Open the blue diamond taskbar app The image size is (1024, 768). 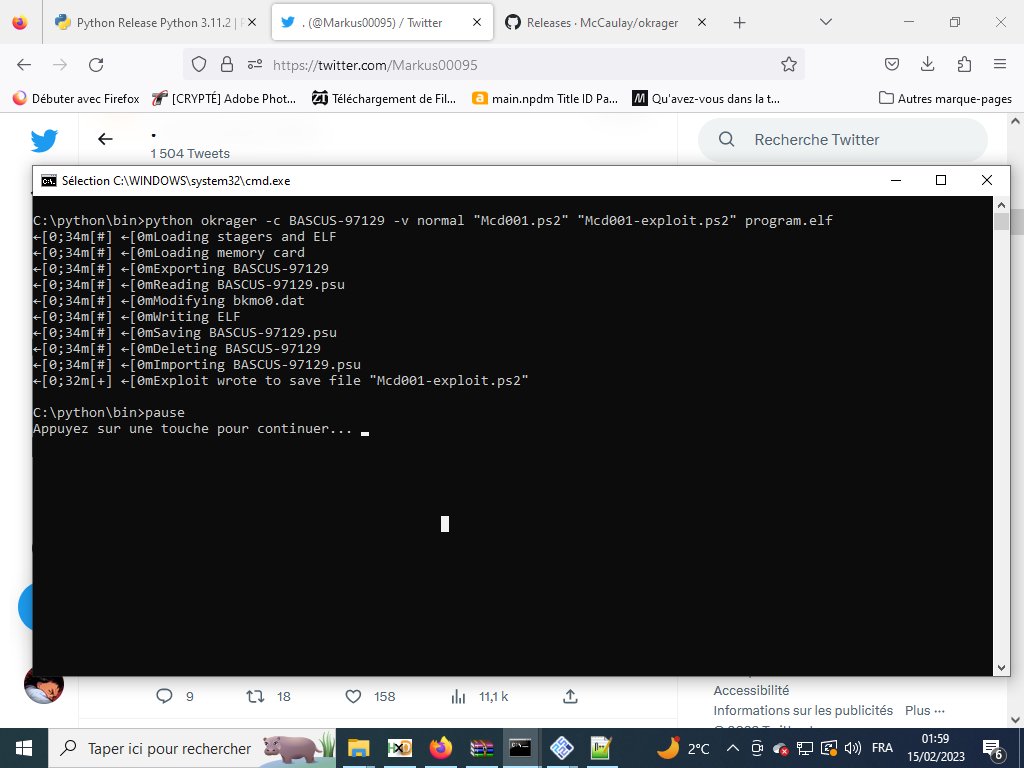pyautogui.click(x=562, y=748)
